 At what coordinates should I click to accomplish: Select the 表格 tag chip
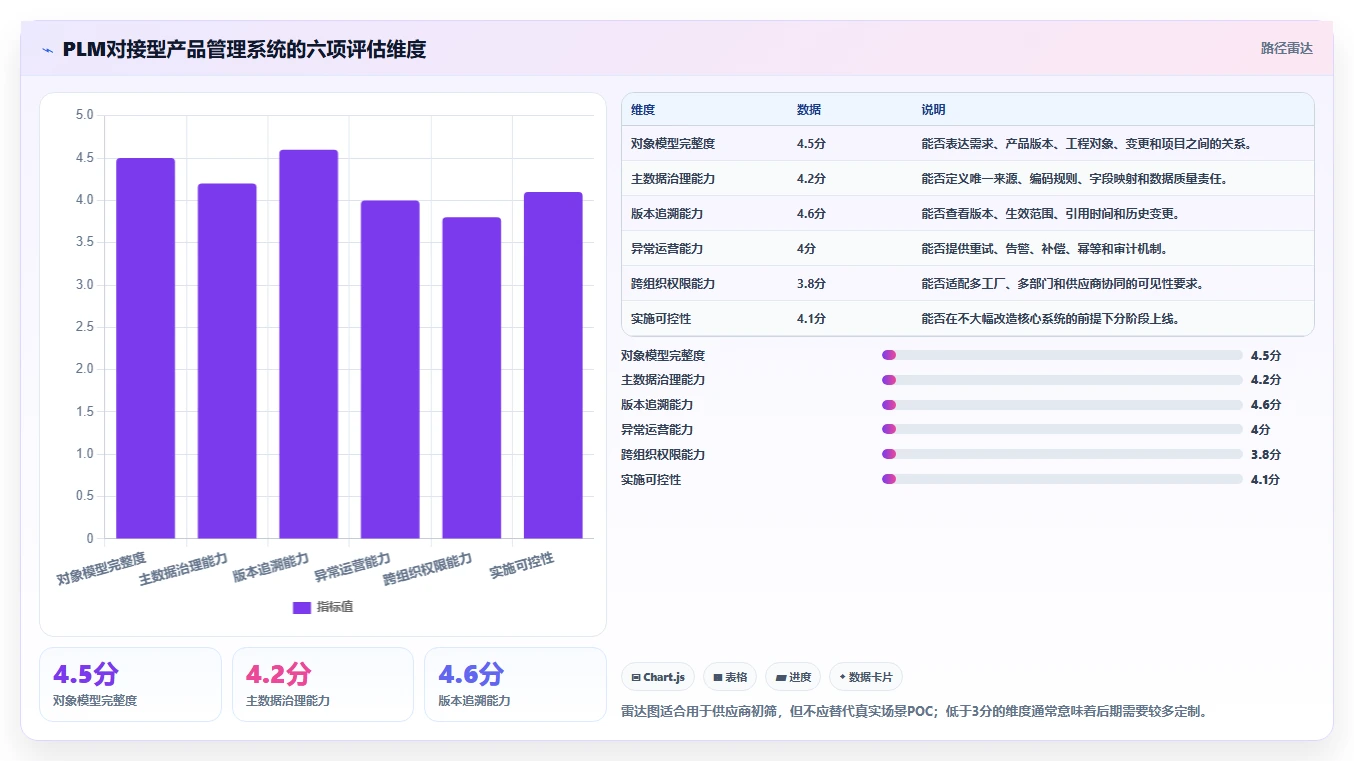pos(731,677)
